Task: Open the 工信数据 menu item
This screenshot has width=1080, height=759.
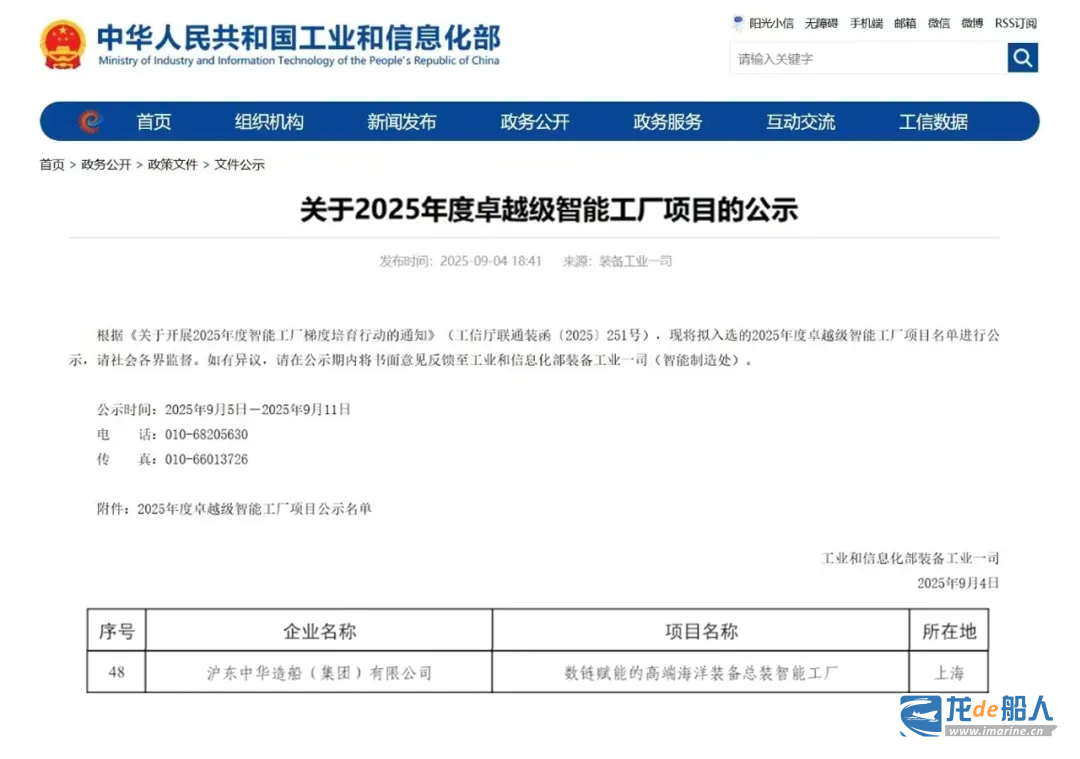Action: pos(933,122)
